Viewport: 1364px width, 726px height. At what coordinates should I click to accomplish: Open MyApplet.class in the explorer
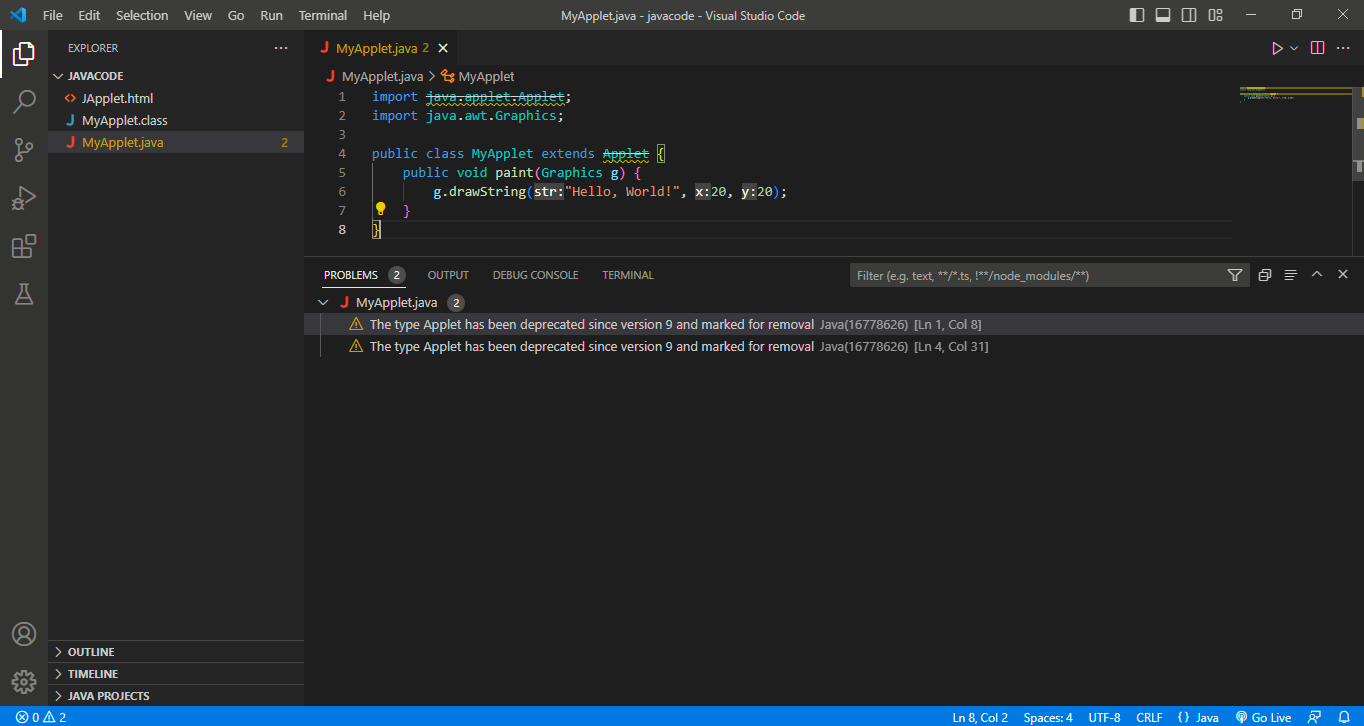175,120
